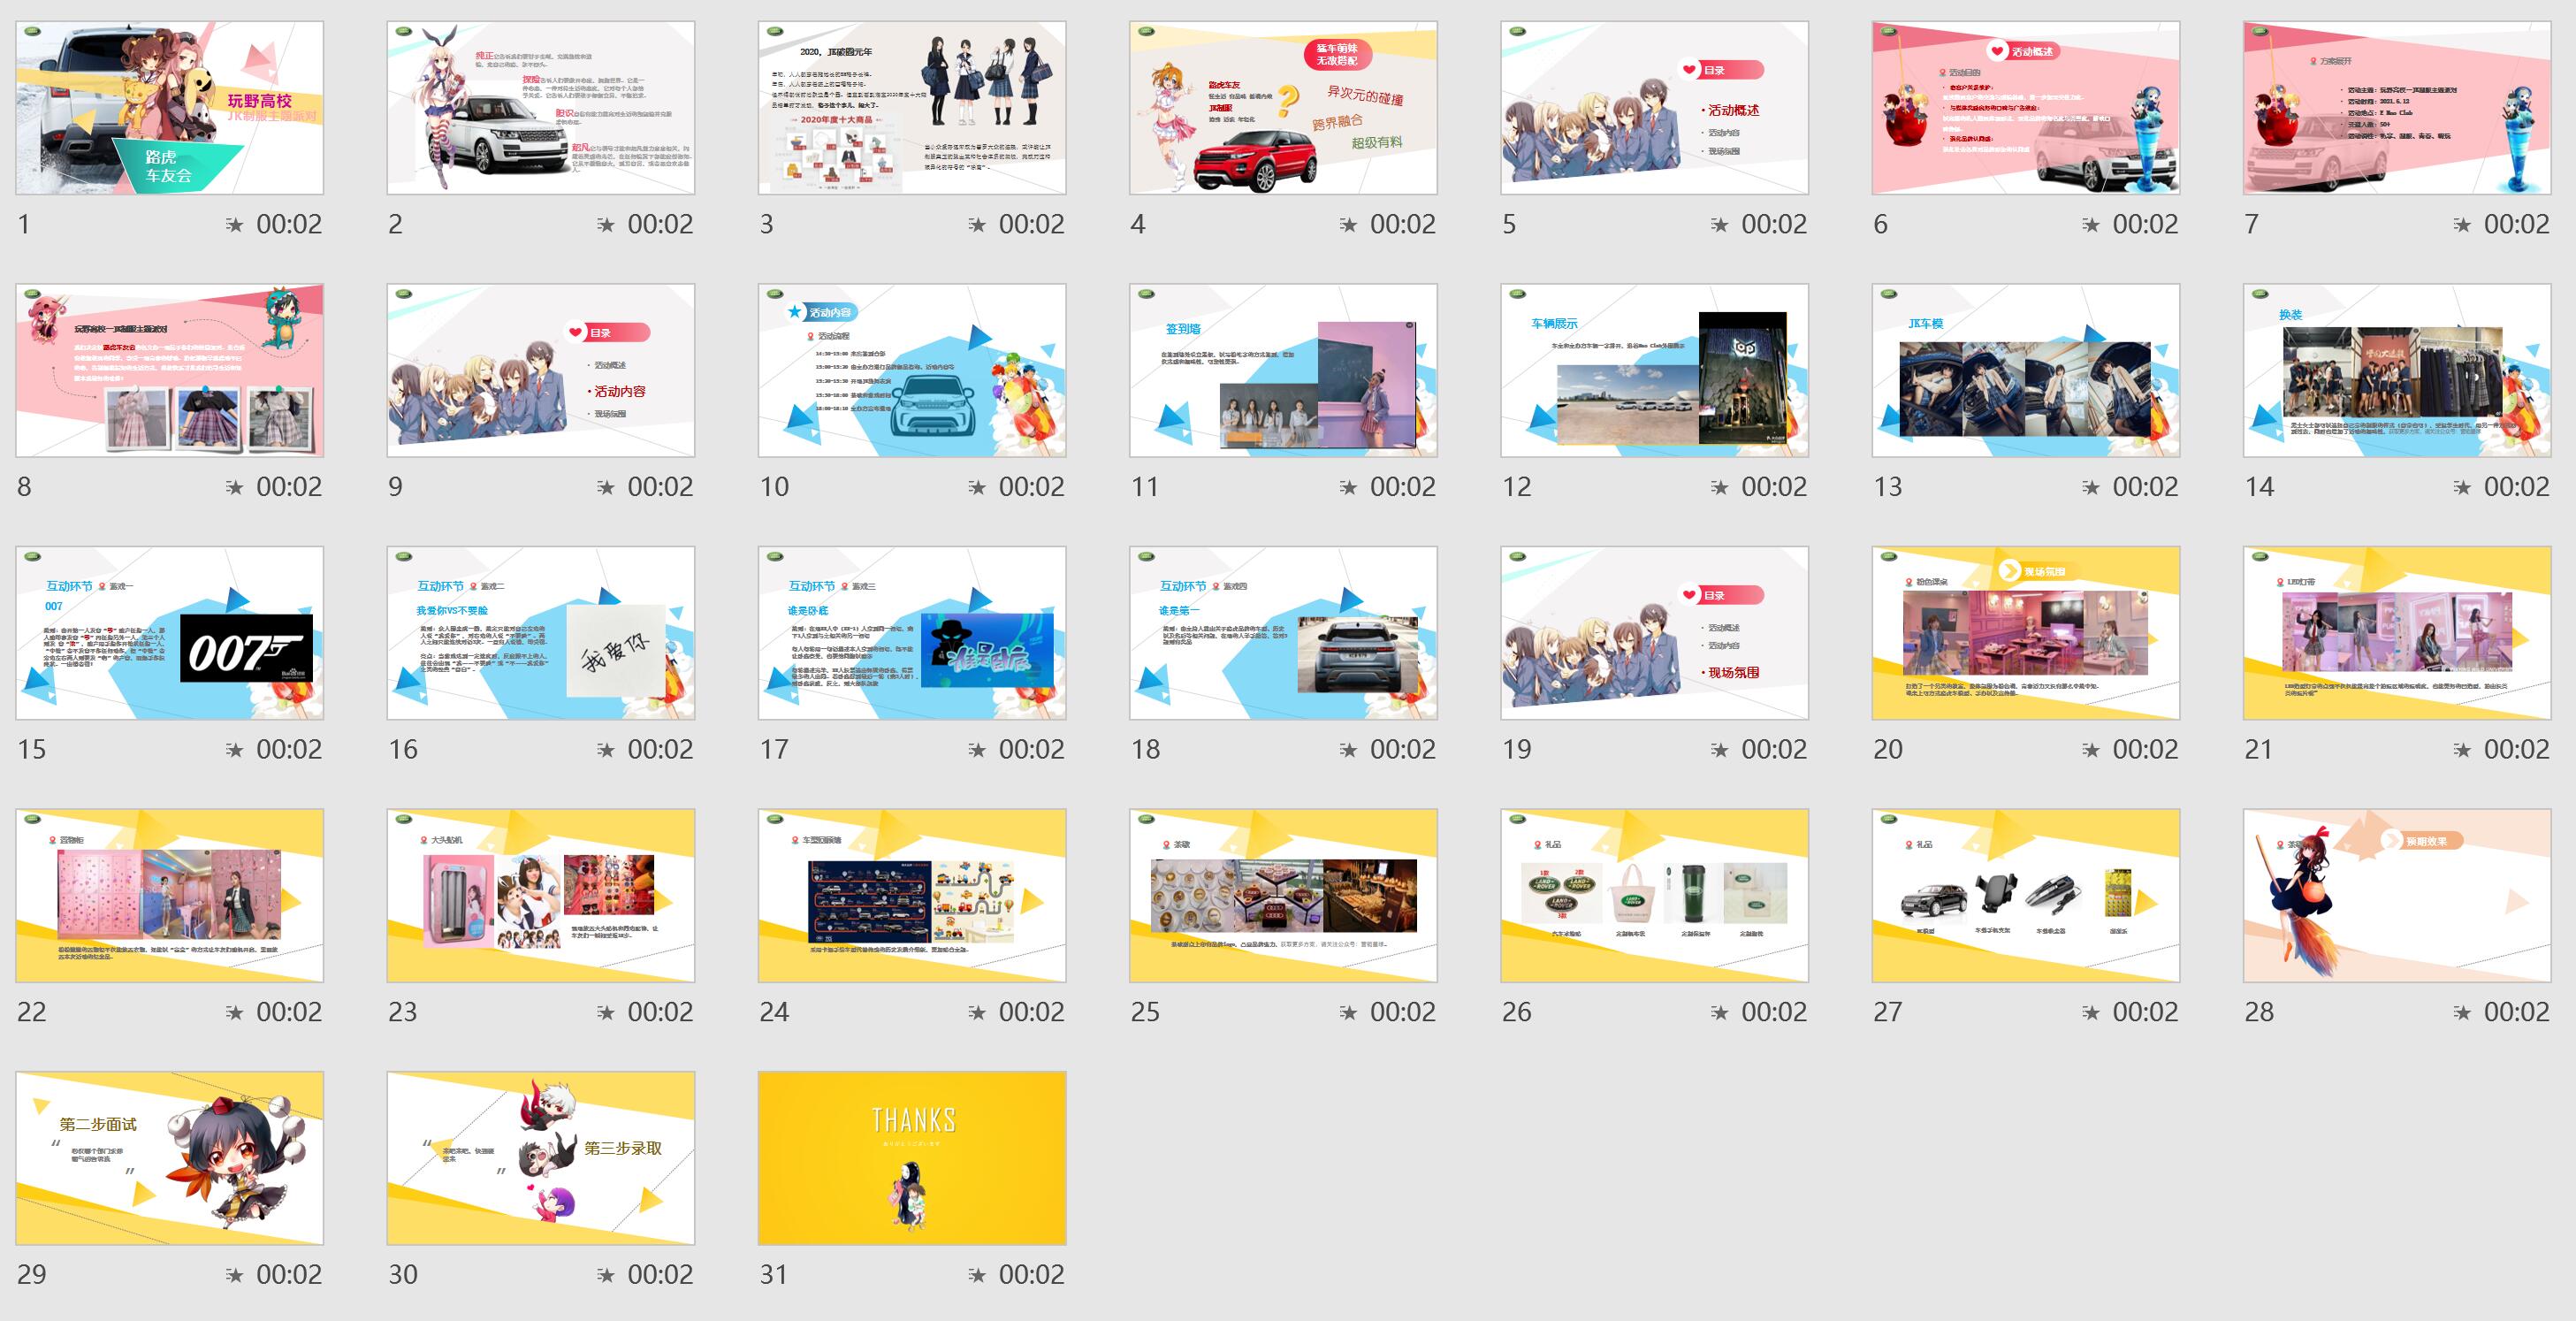Click the transition star icon under slide 20
Image resolution: width=2576 pixels, height=1321 pixels.
[2090, 750]
